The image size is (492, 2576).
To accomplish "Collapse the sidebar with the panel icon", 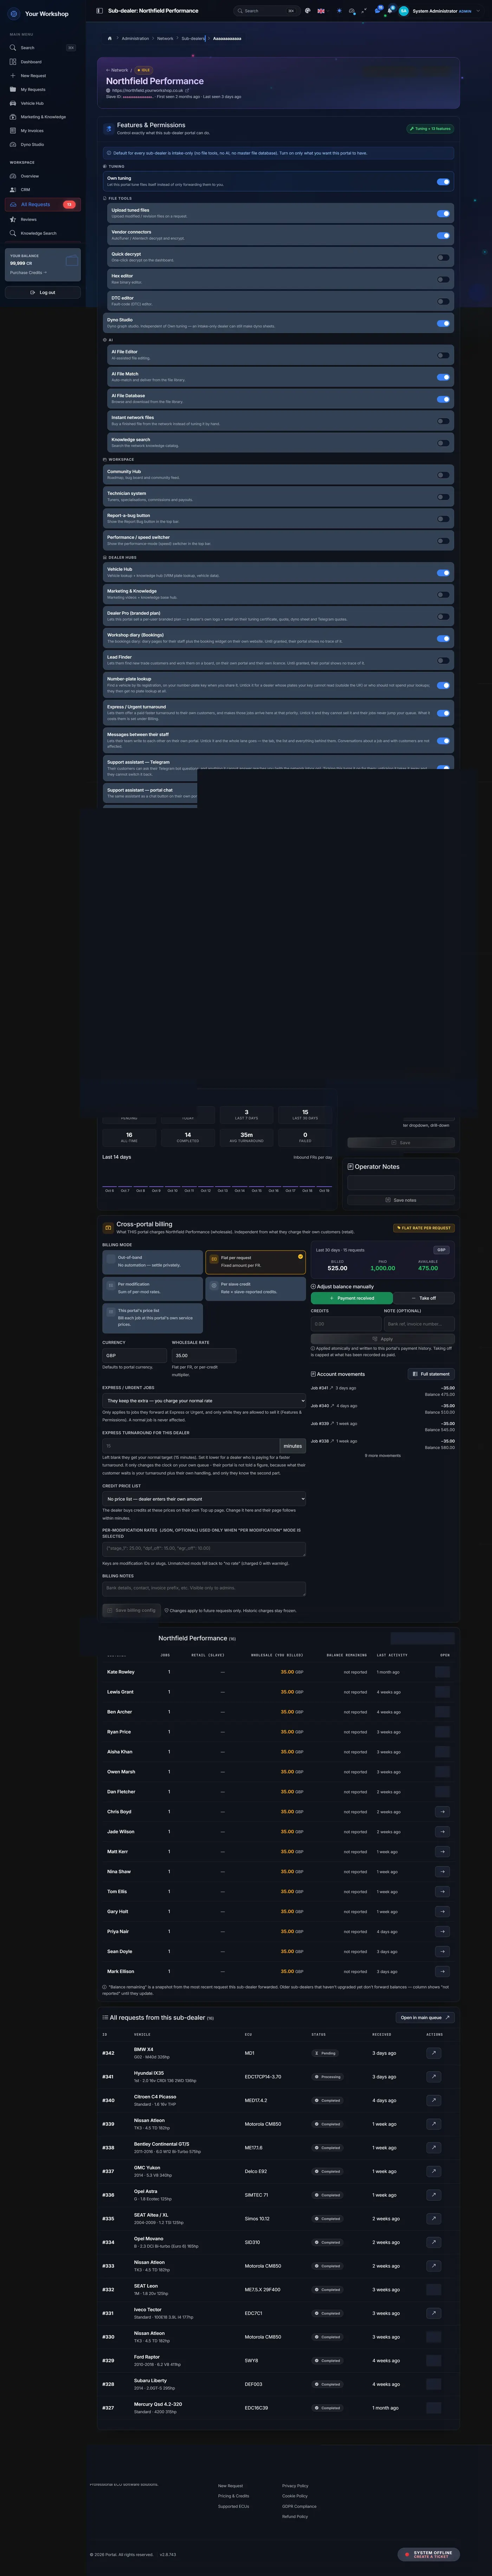I will 99,11.
